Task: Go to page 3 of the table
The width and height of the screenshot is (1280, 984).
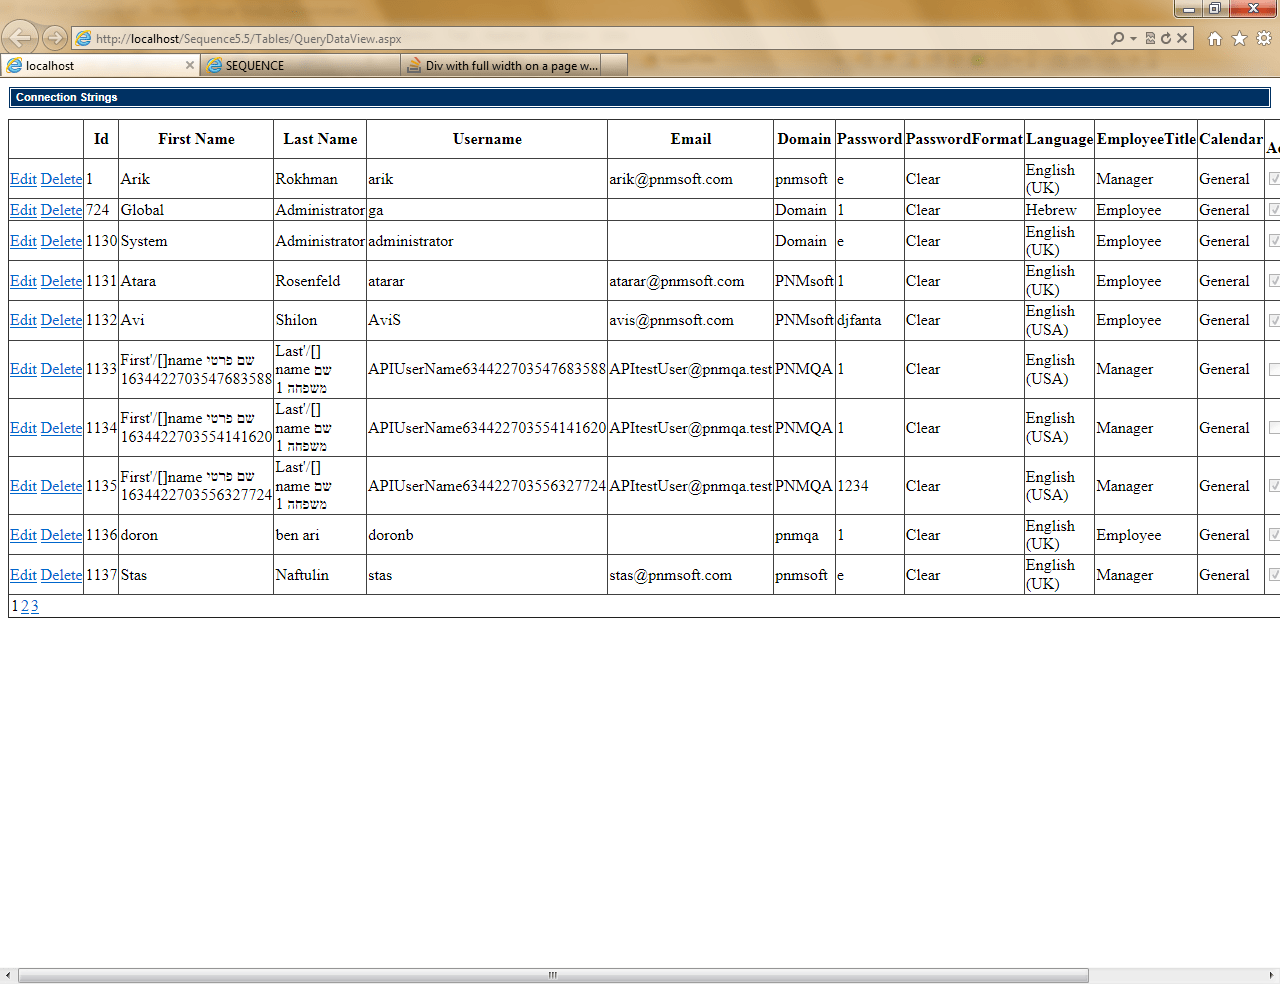Action: click(34, 606)
